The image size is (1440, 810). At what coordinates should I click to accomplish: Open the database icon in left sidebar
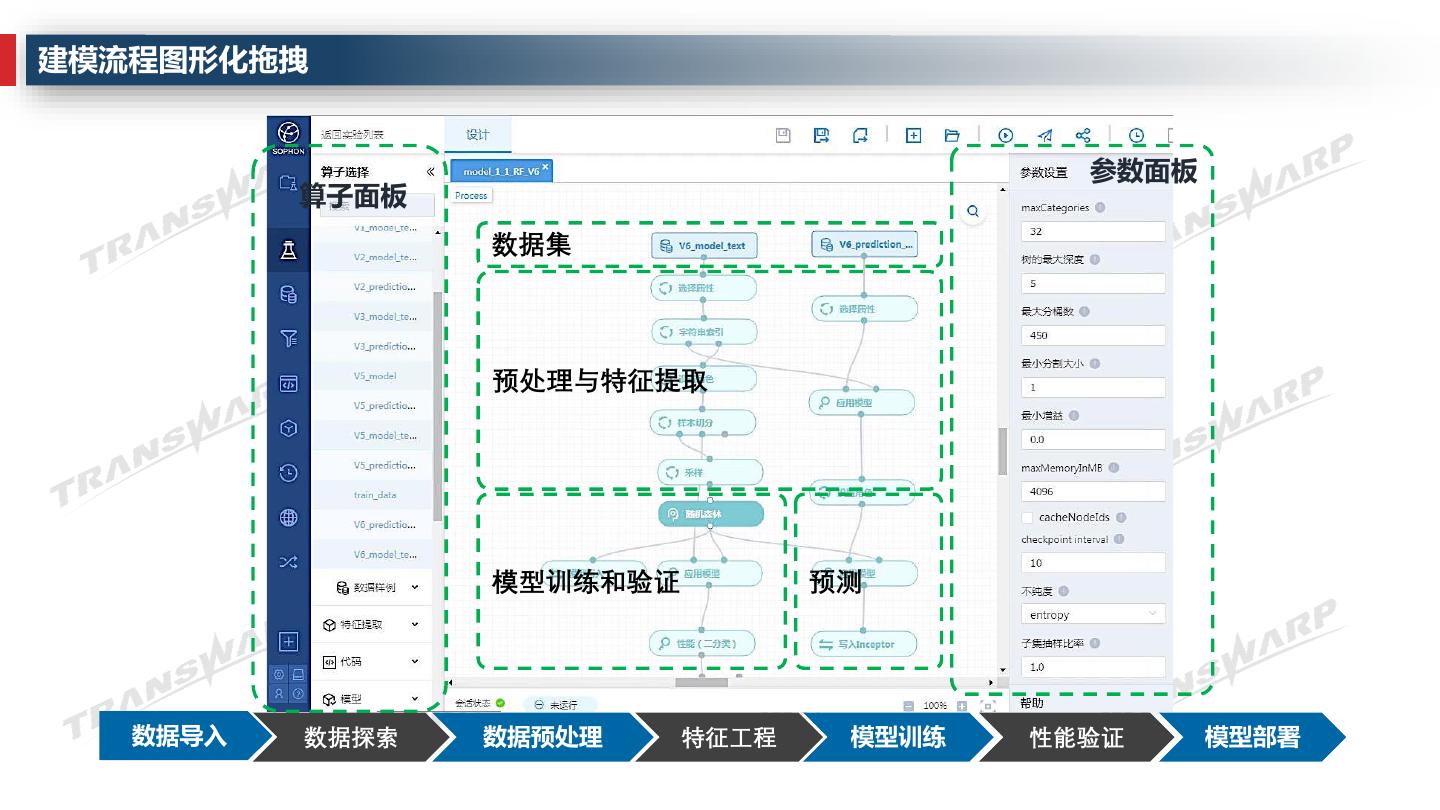coord(288,294)
